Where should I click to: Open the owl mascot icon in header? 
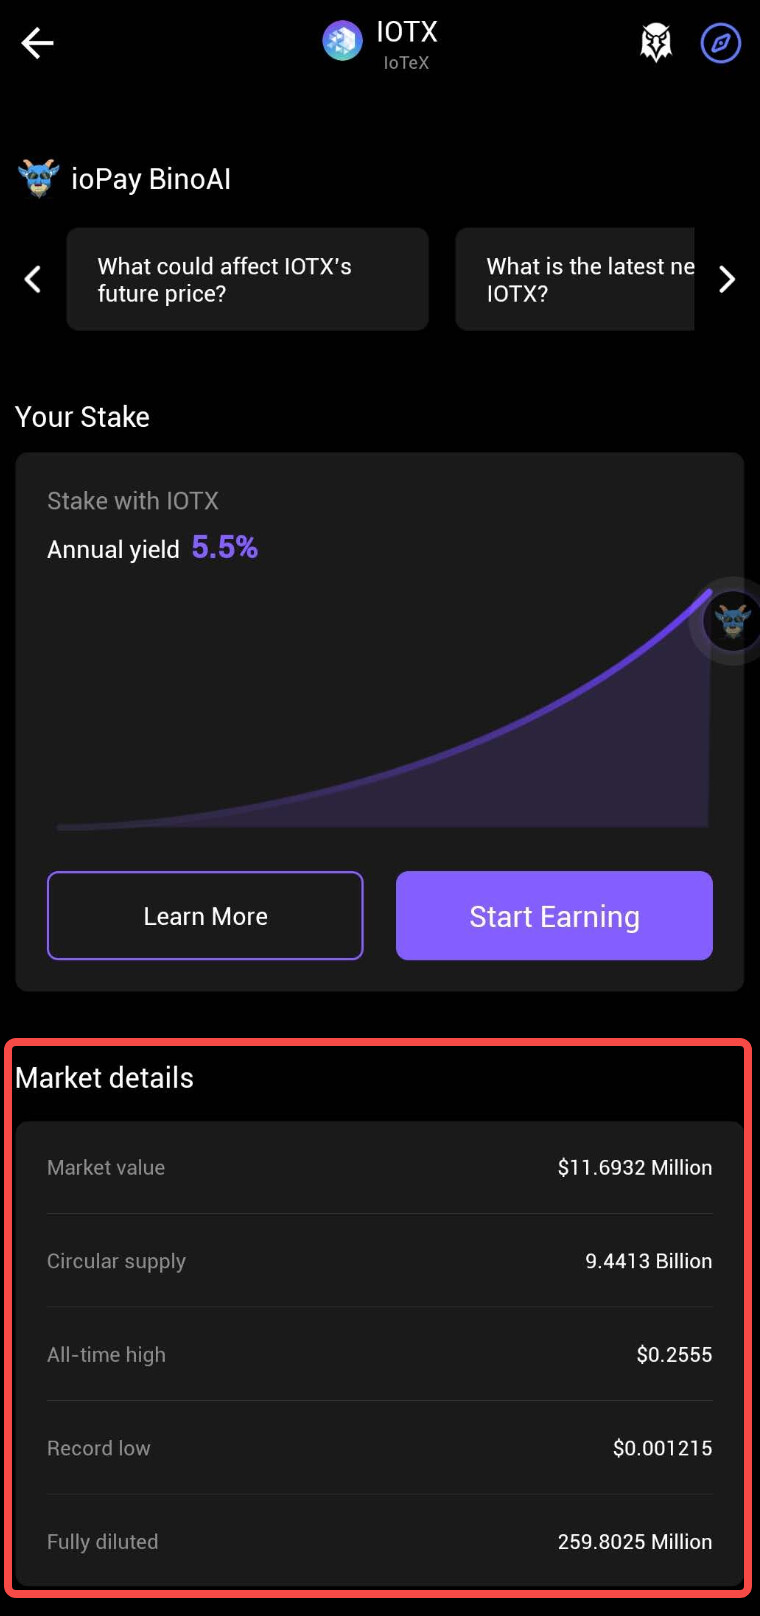pos(656,43)
